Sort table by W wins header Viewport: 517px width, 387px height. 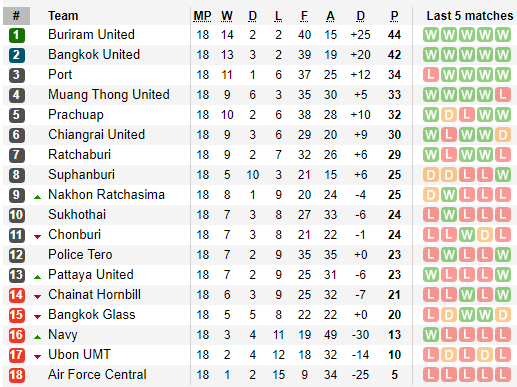coord(227,16)
